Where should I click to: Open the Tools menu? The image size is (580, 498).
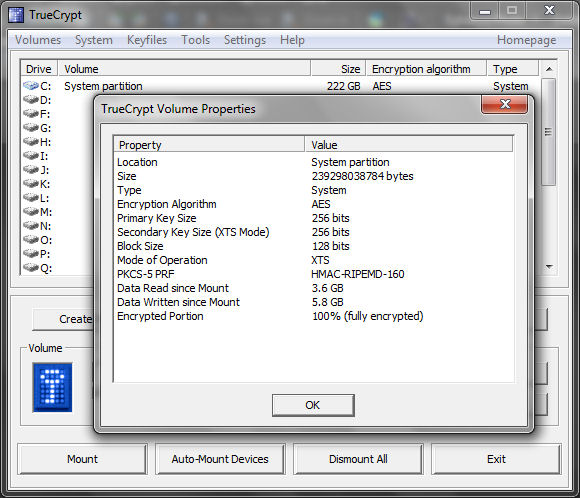click(x=195, y=40)
